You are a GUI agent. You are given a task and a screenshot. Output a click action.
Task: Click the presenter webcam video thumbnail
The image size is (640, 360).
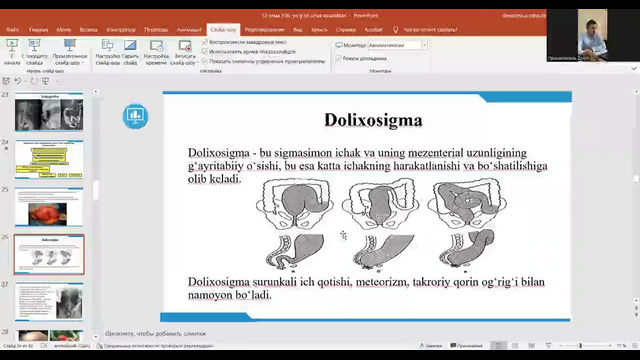point(593,35)
